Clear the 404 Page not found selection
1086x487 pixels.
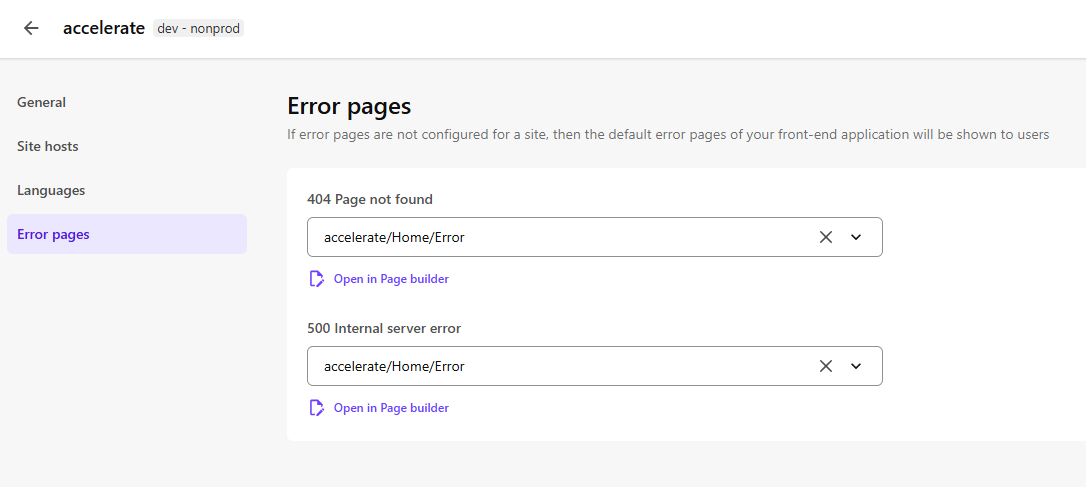[x=825, y=237]
